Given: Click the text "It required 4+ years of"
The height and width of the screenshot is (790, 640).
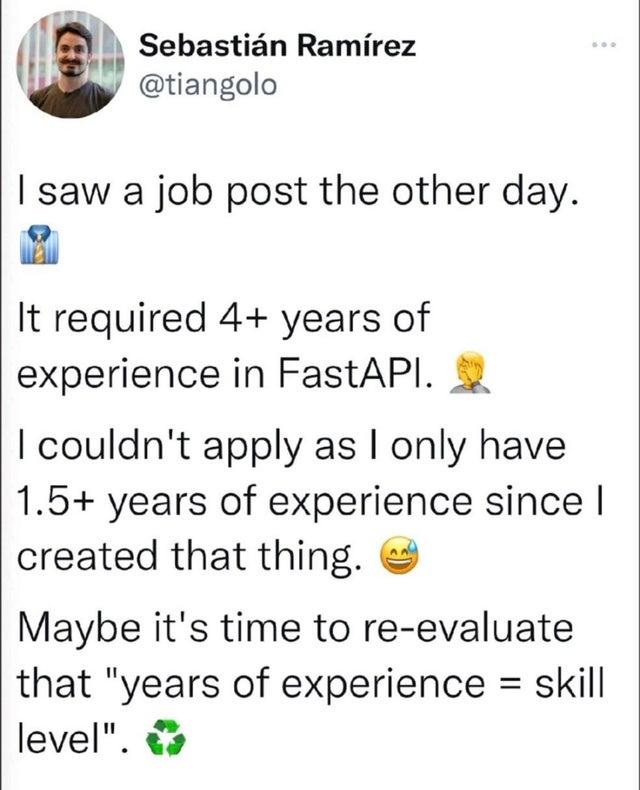Looking at the screenshot, I should click(x=223, y=320).
